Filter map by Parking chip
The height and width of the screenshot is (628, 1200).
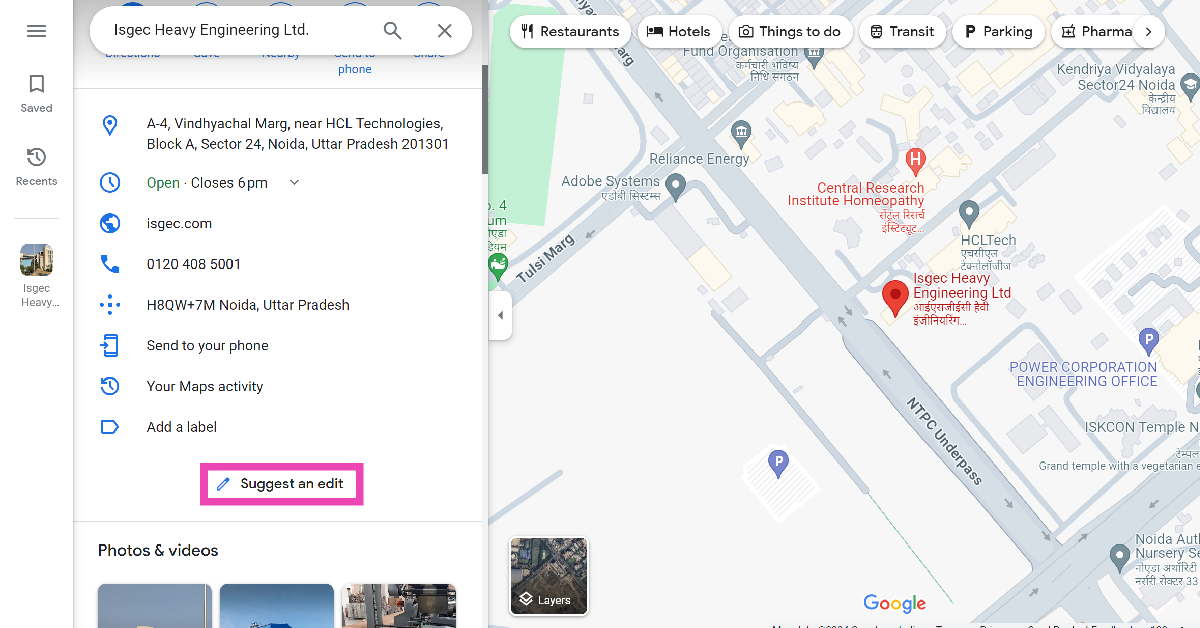click(998, 31)
